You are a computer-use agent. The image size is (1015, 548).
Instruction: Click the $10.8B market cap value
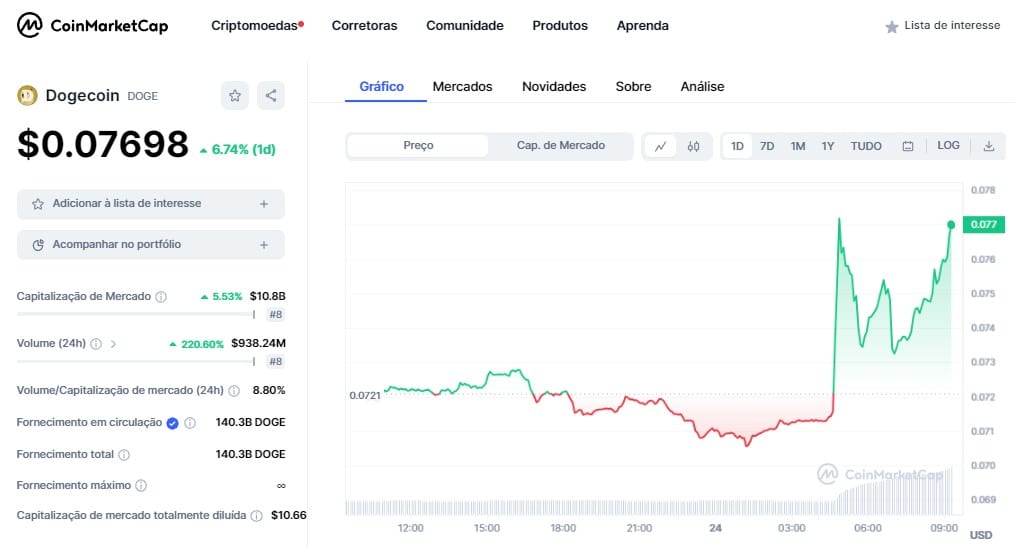click(267, 296)
